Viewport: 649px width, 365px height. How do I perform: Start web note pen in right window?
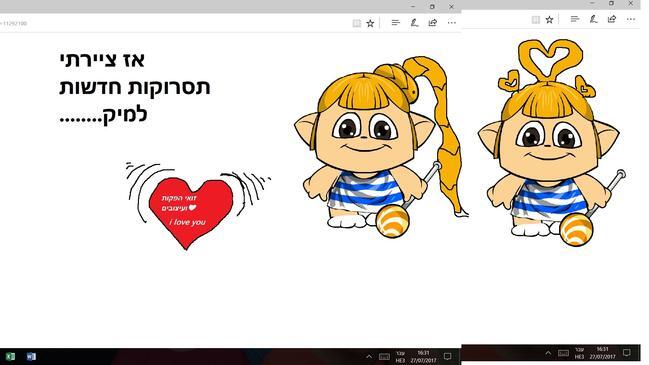pyautogui.click(x=594, y=19)
